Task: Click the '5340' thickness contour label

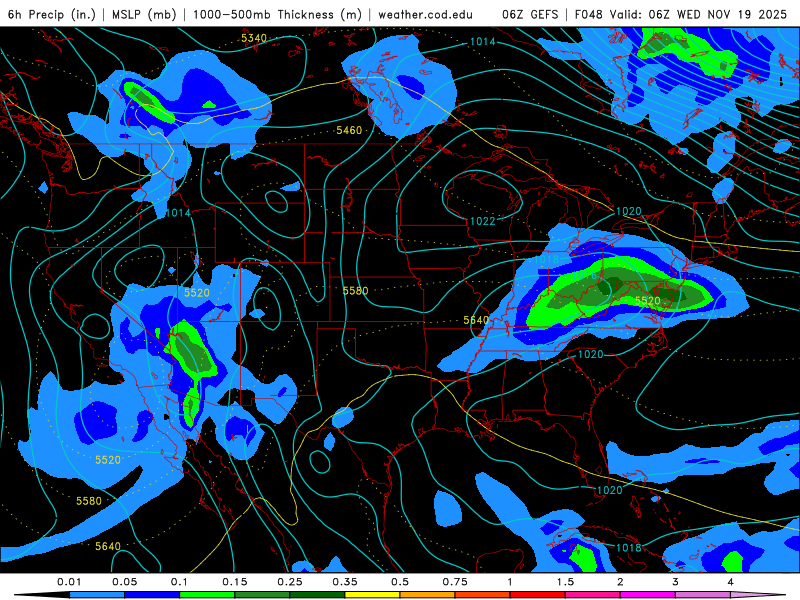Action: click(254, 38)
